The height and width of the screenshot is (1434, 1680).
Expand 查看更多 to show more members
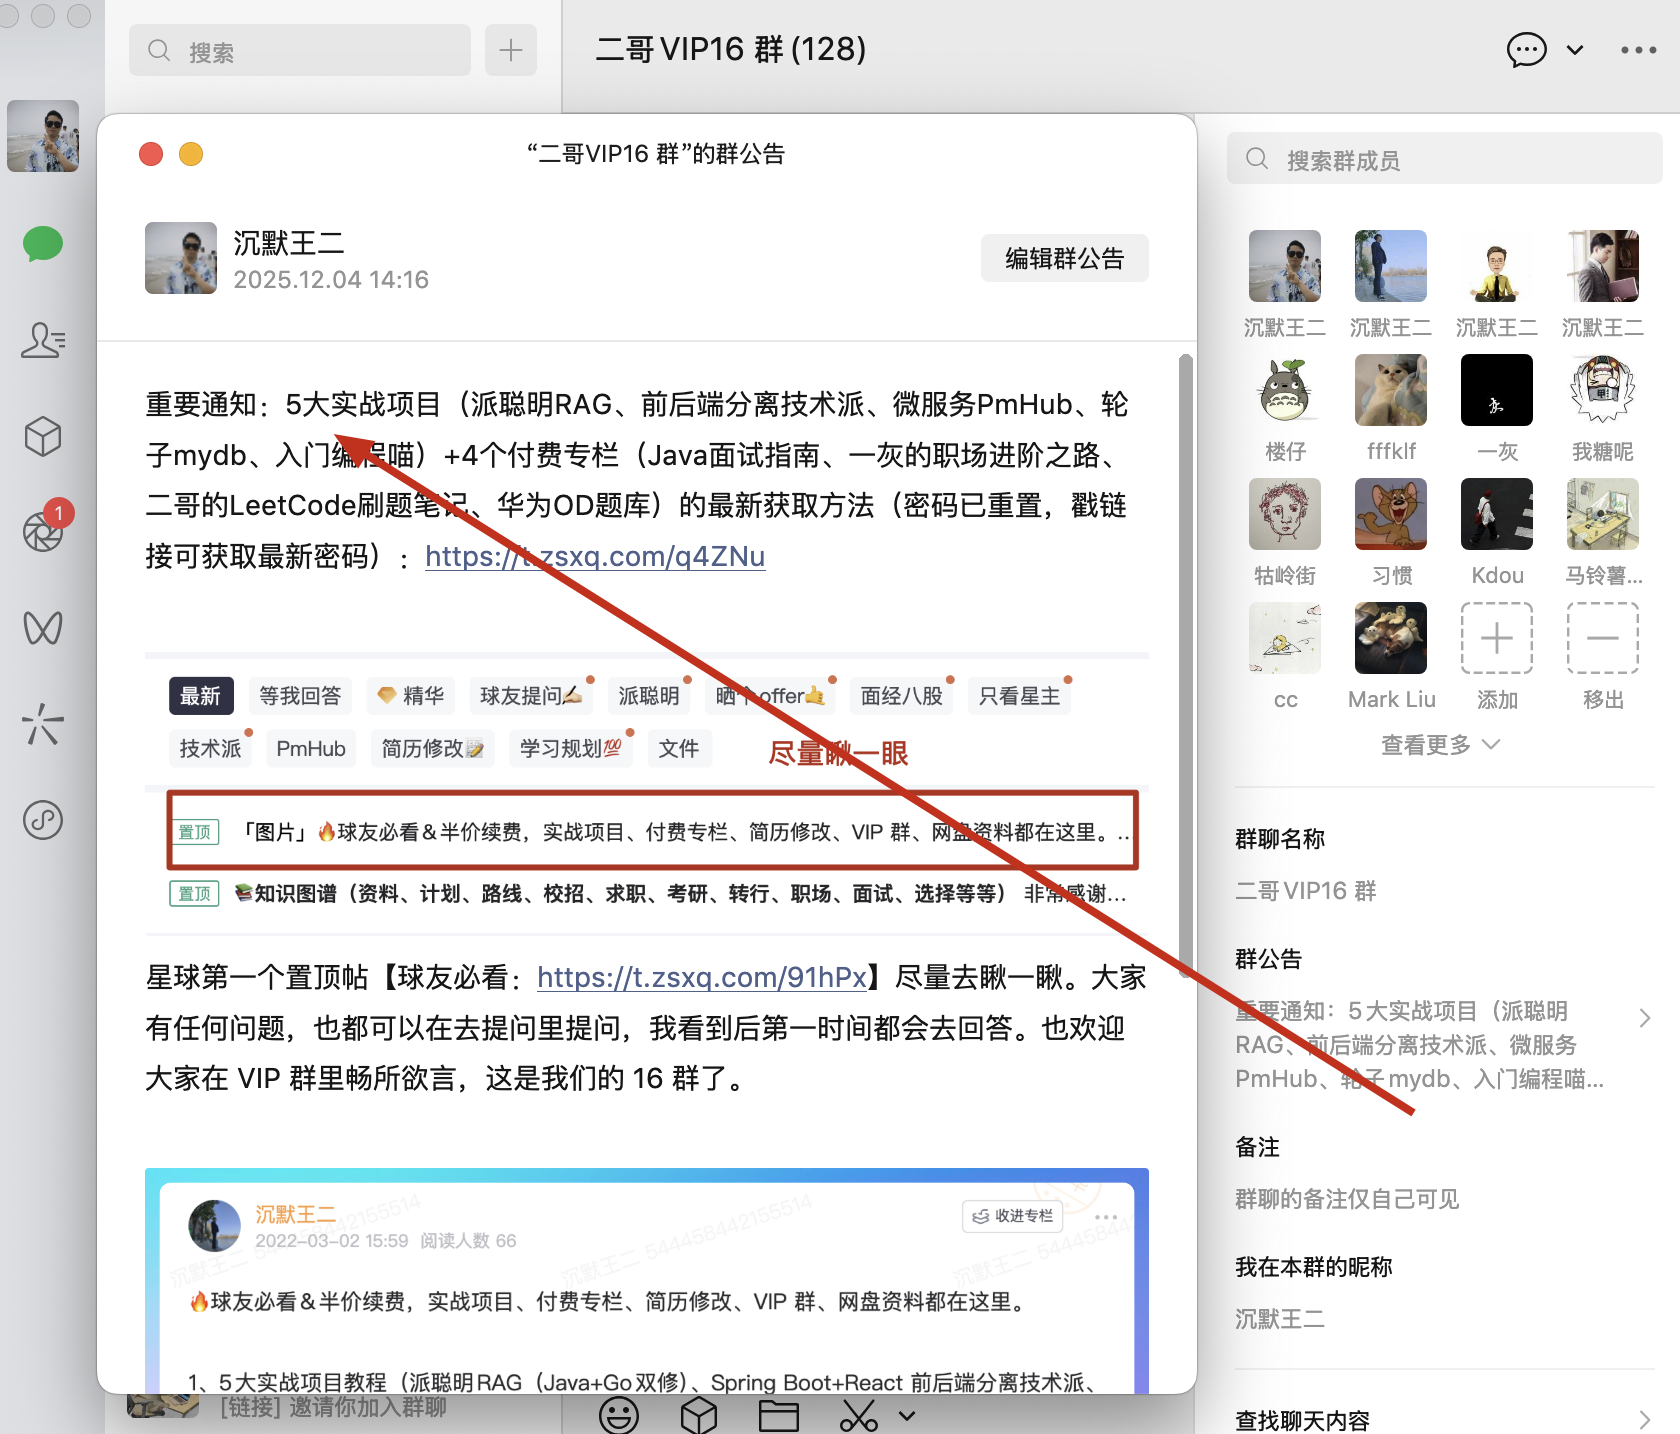[x=1440, y=745]
